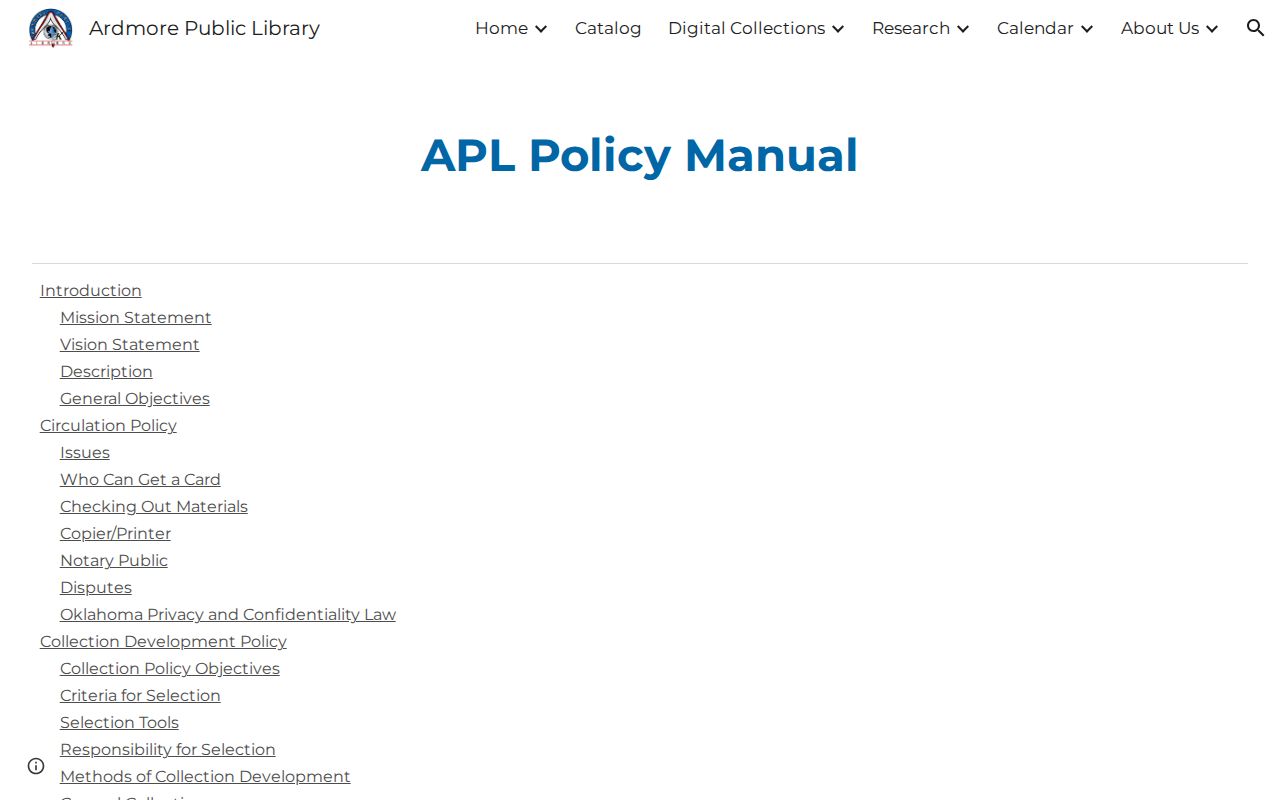Click the Issues link
The image size is (1280, 800).
[85, 452]
